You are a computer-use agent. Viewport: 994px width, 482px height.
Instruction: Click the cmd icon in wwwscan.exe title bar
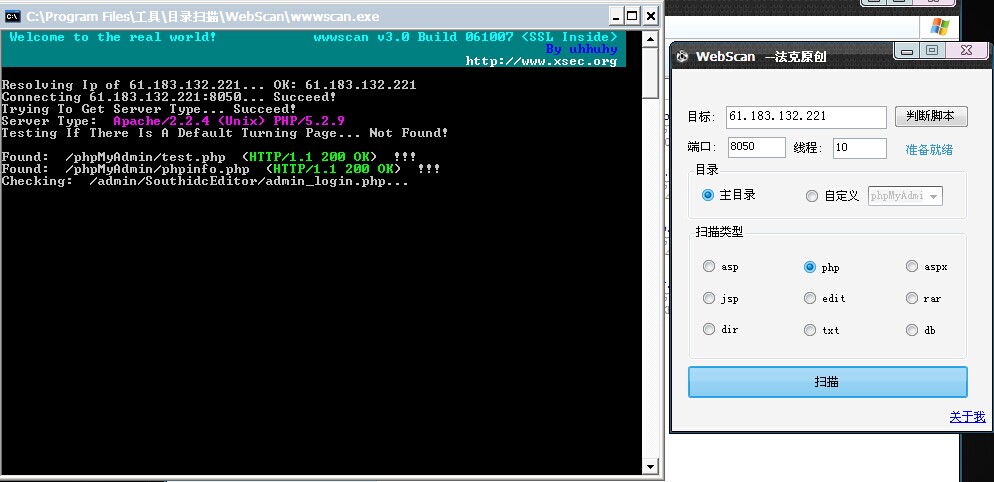point(13,16)
